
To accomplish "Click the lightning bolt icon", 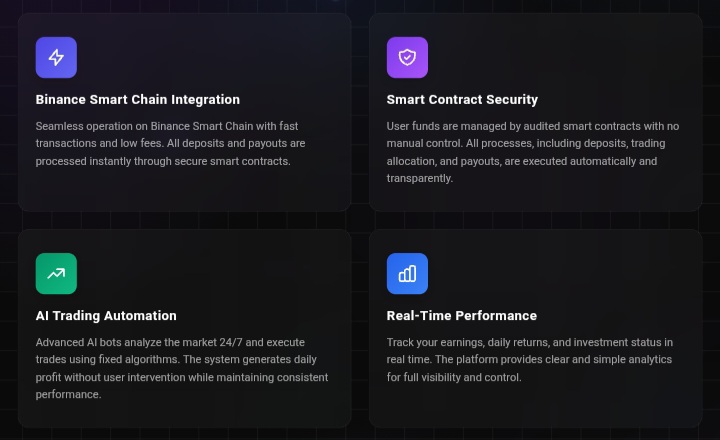I will [56, 57].
